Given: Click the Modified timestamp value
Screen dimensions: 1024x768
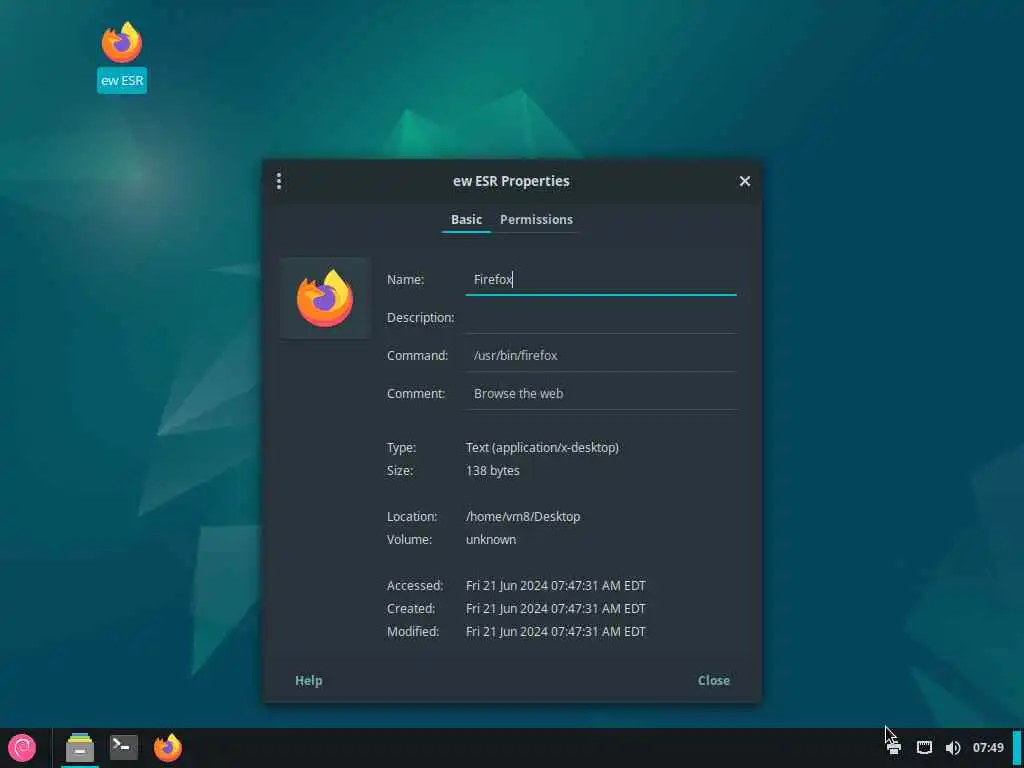Looking at the screenshot, I should pos(556,632).
